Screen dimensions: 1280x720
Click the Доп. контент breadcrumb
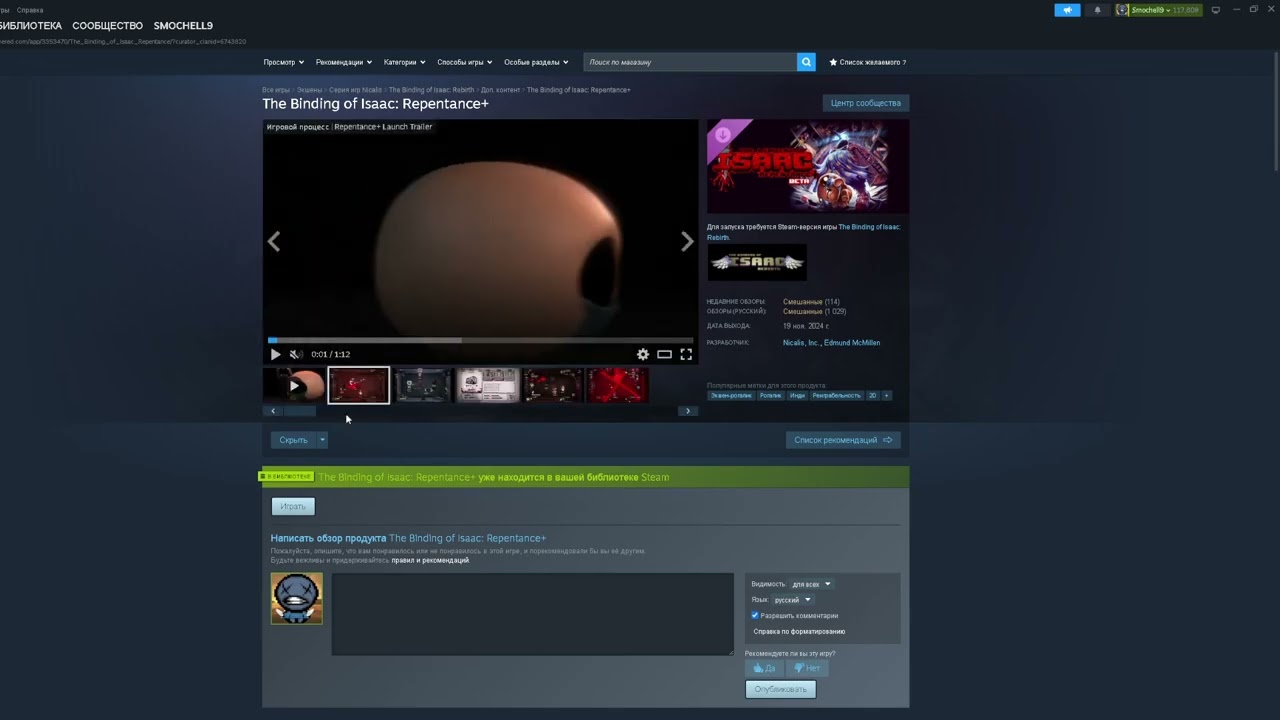pos(500,90)
